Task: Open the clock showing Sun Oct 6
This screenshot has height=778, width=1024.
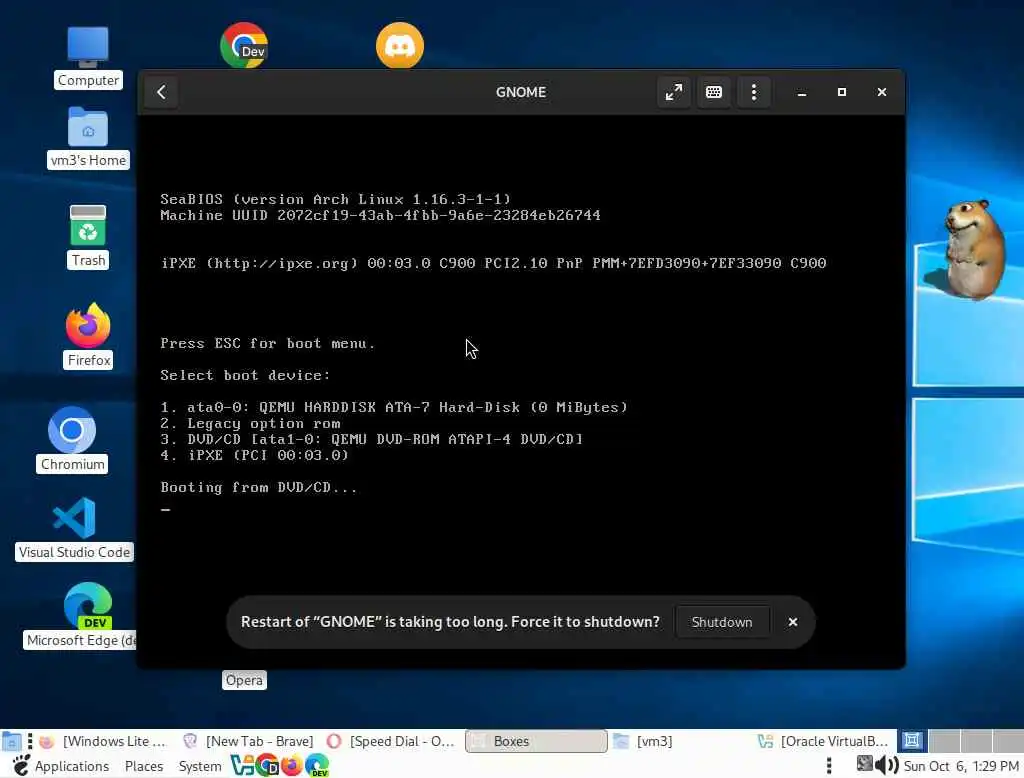Action: click(x=961, y=766)
